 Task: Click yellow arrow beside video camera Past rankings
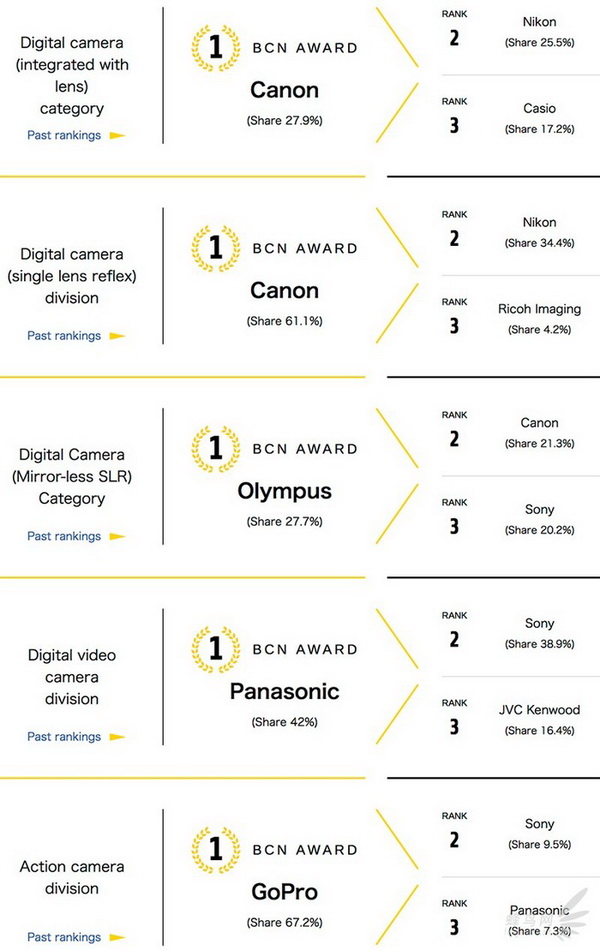[117, 737]
